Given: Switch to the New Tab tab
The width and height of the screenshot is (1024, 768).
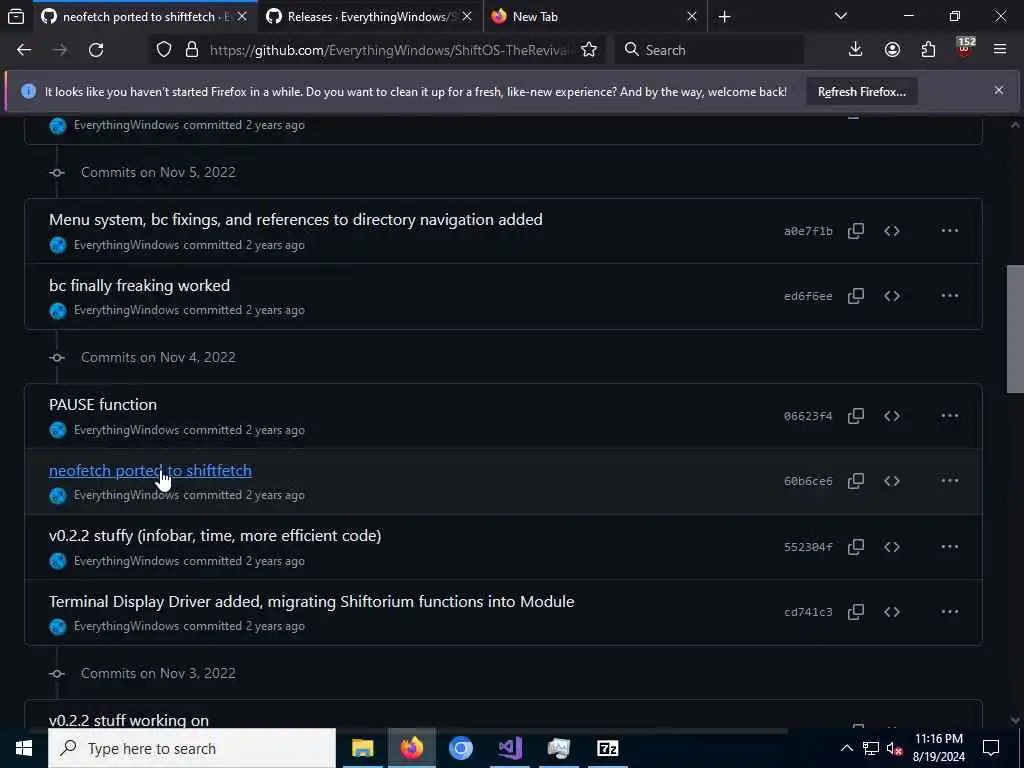Looking at the screenshot, I should [x=586, y=17].
